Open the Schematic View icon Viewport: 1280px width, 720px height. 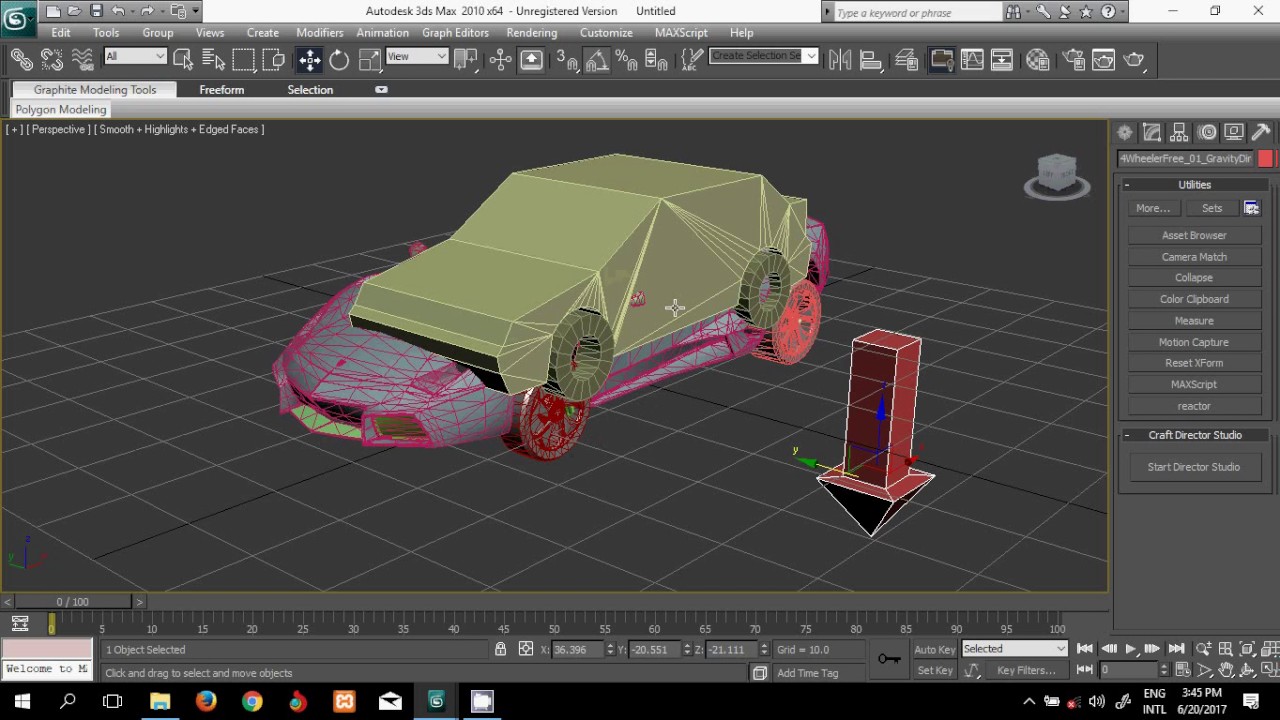1002,60
